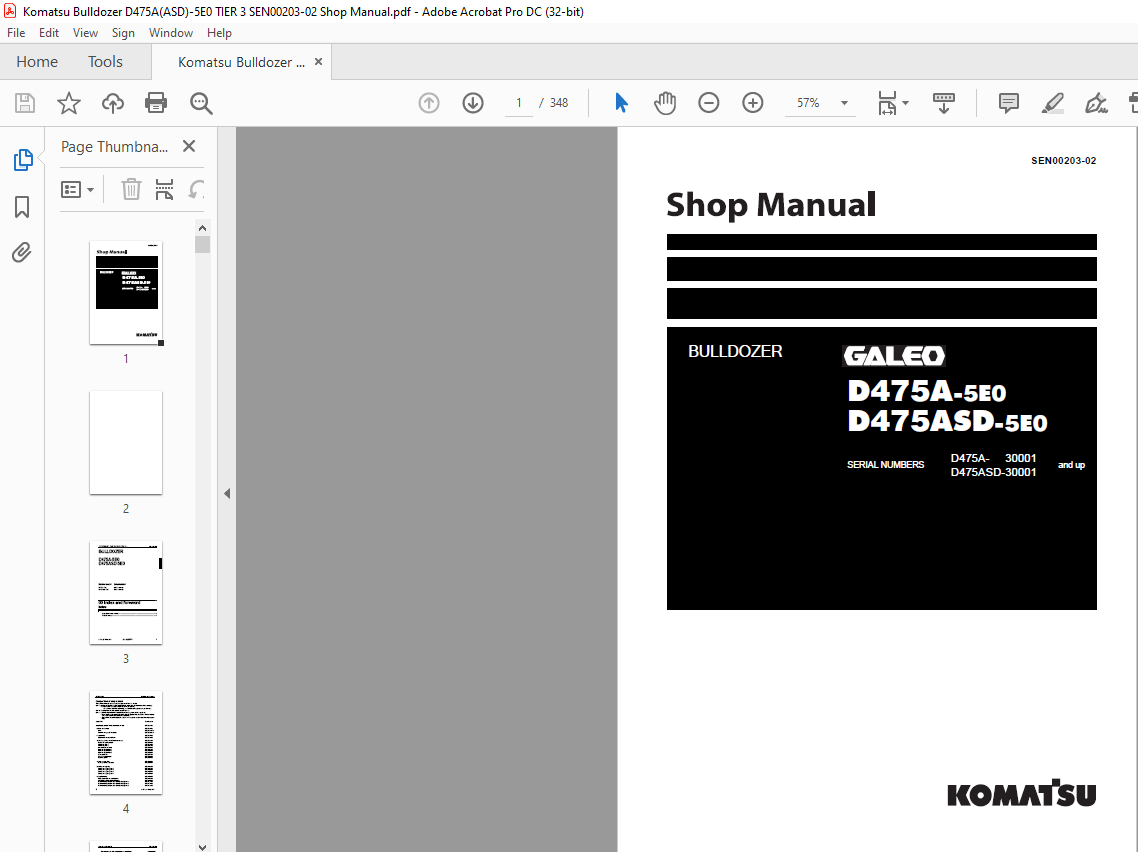Click the scrolling mode read icon
Screen dimensions: 1138x852
[x=943, y=103]
